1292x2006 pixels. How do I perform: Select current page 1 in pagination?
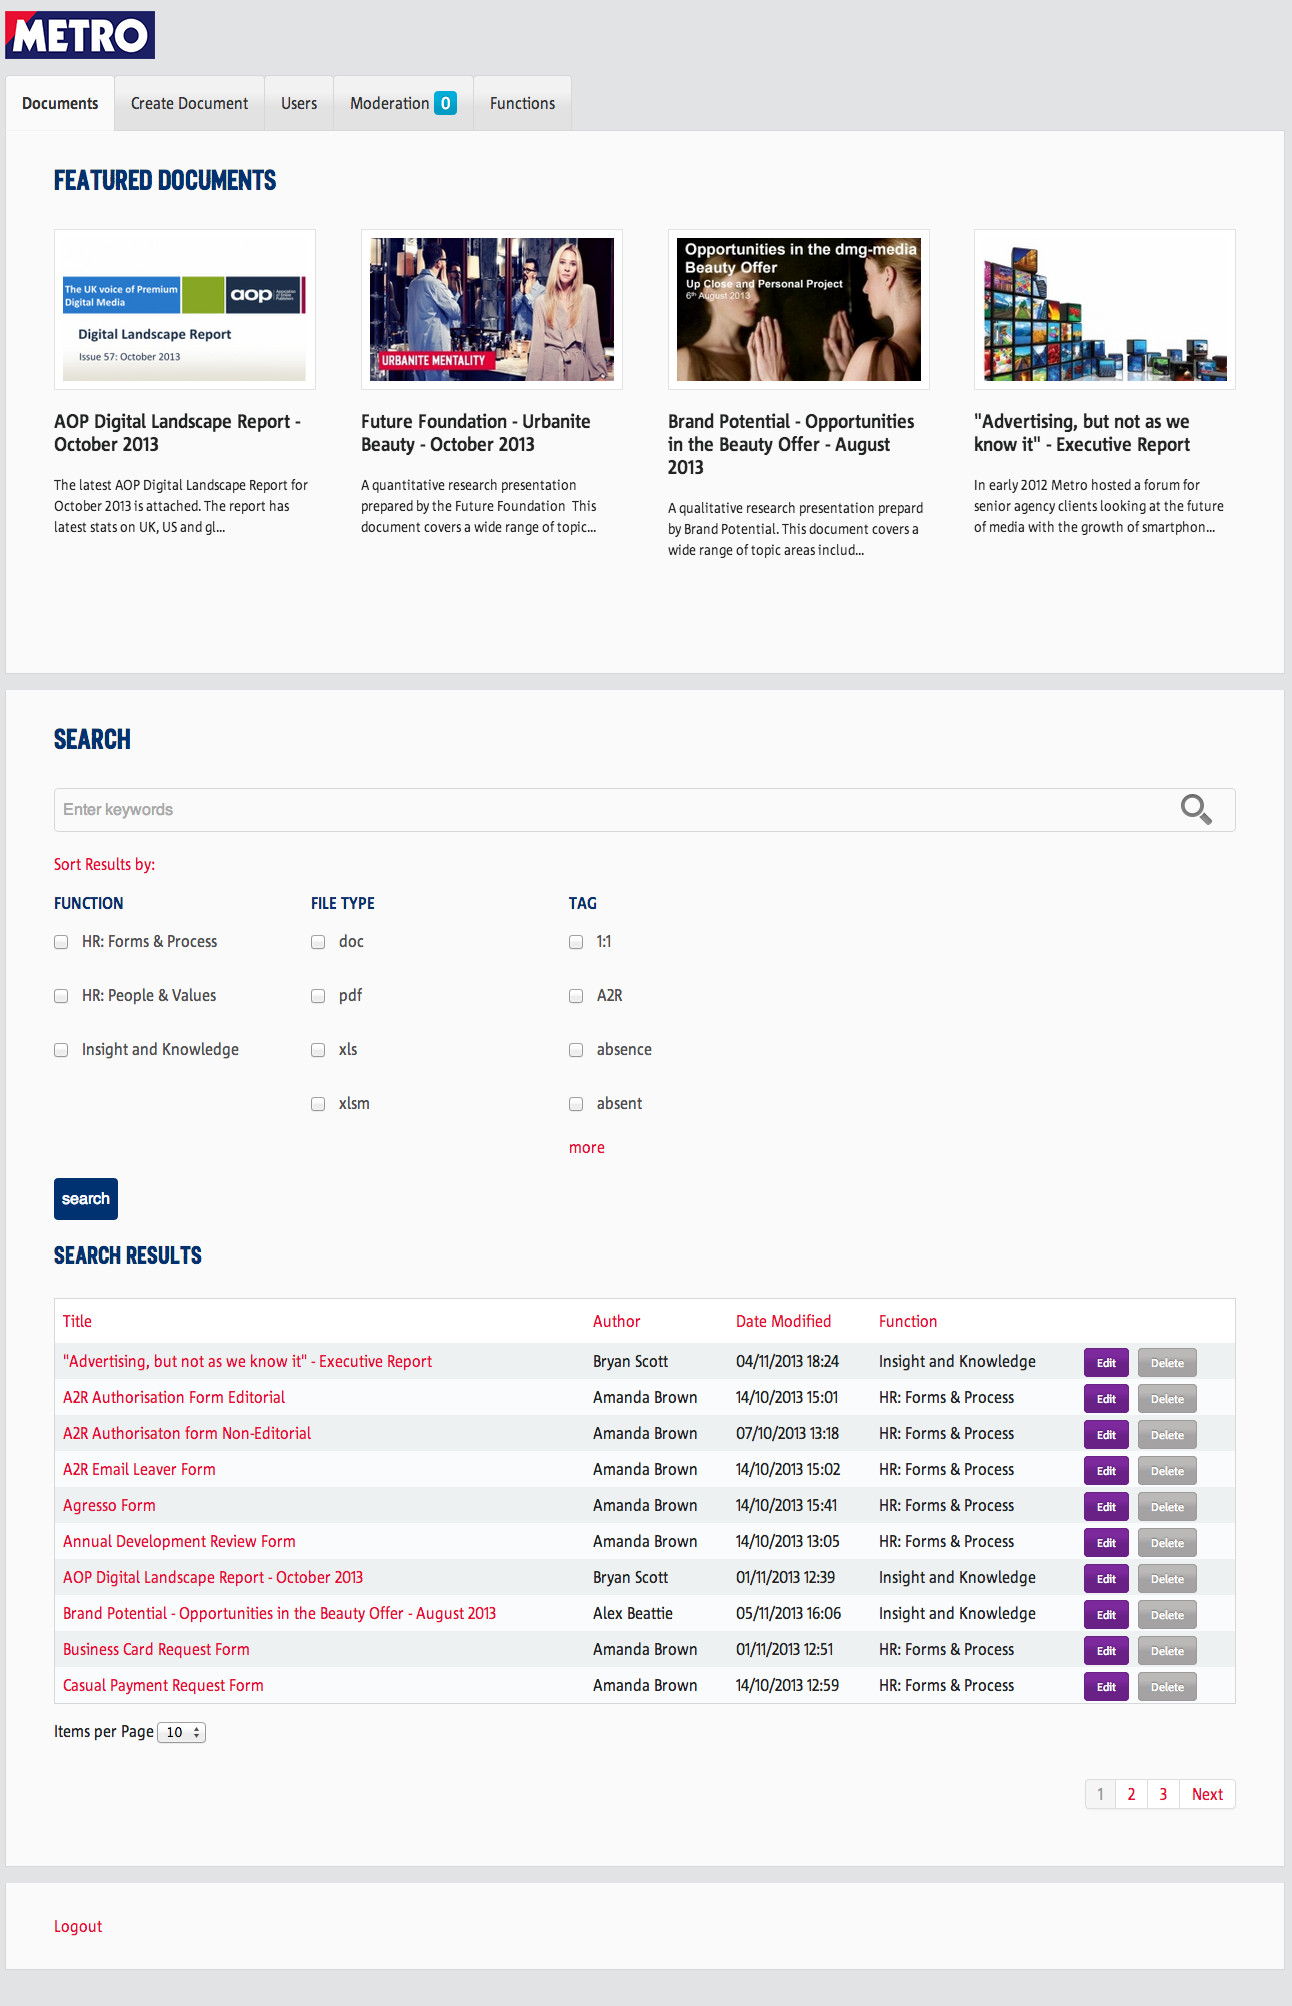click(x=1100, y=1794)
